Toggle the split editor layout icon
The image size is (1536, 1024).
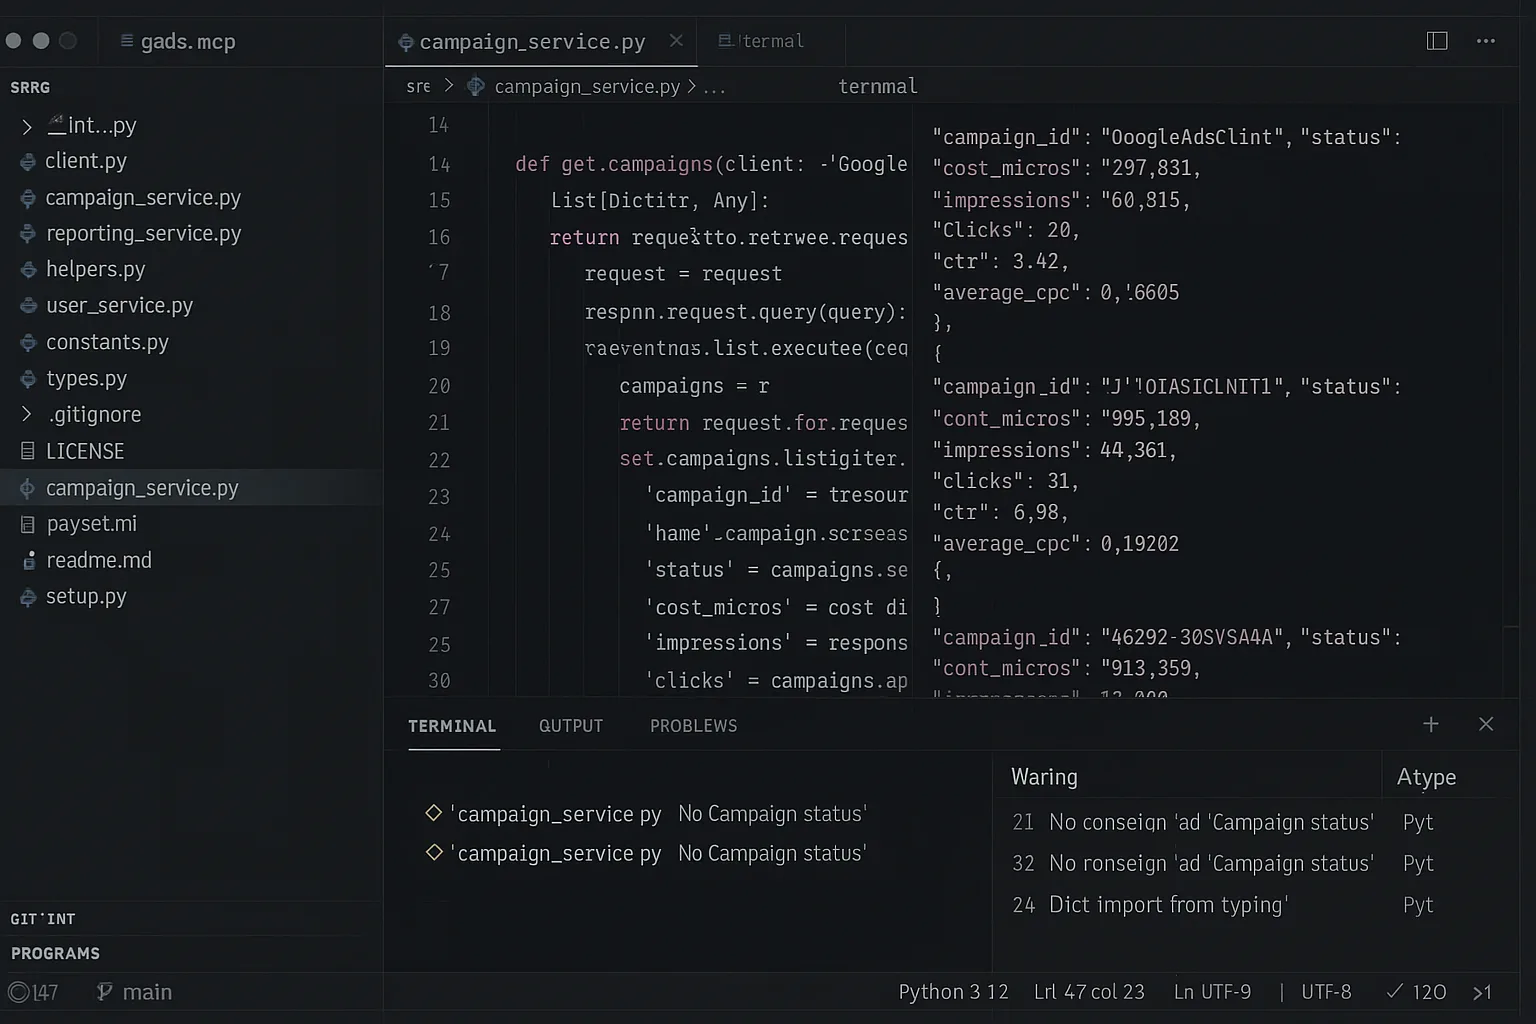(x=1437, y=41)
